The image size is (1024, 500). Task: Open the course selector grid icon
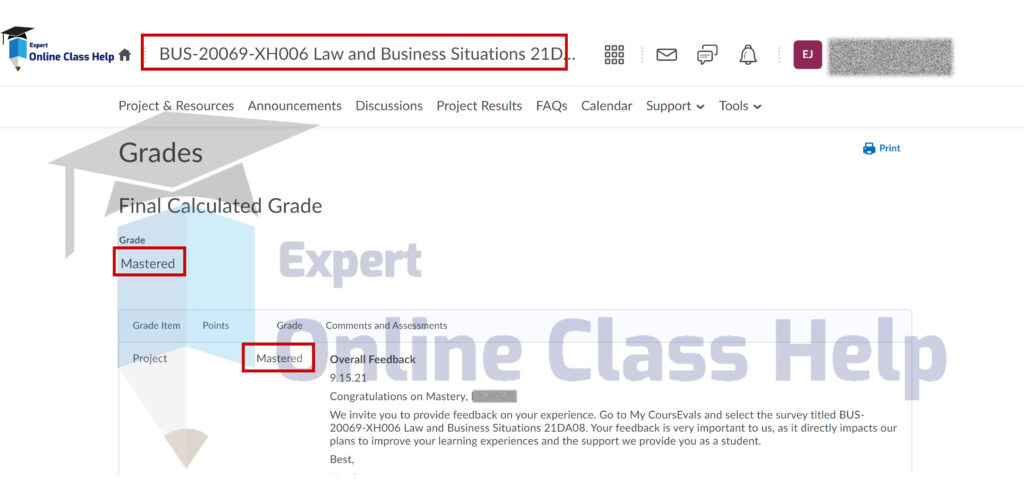coord(614,55)
